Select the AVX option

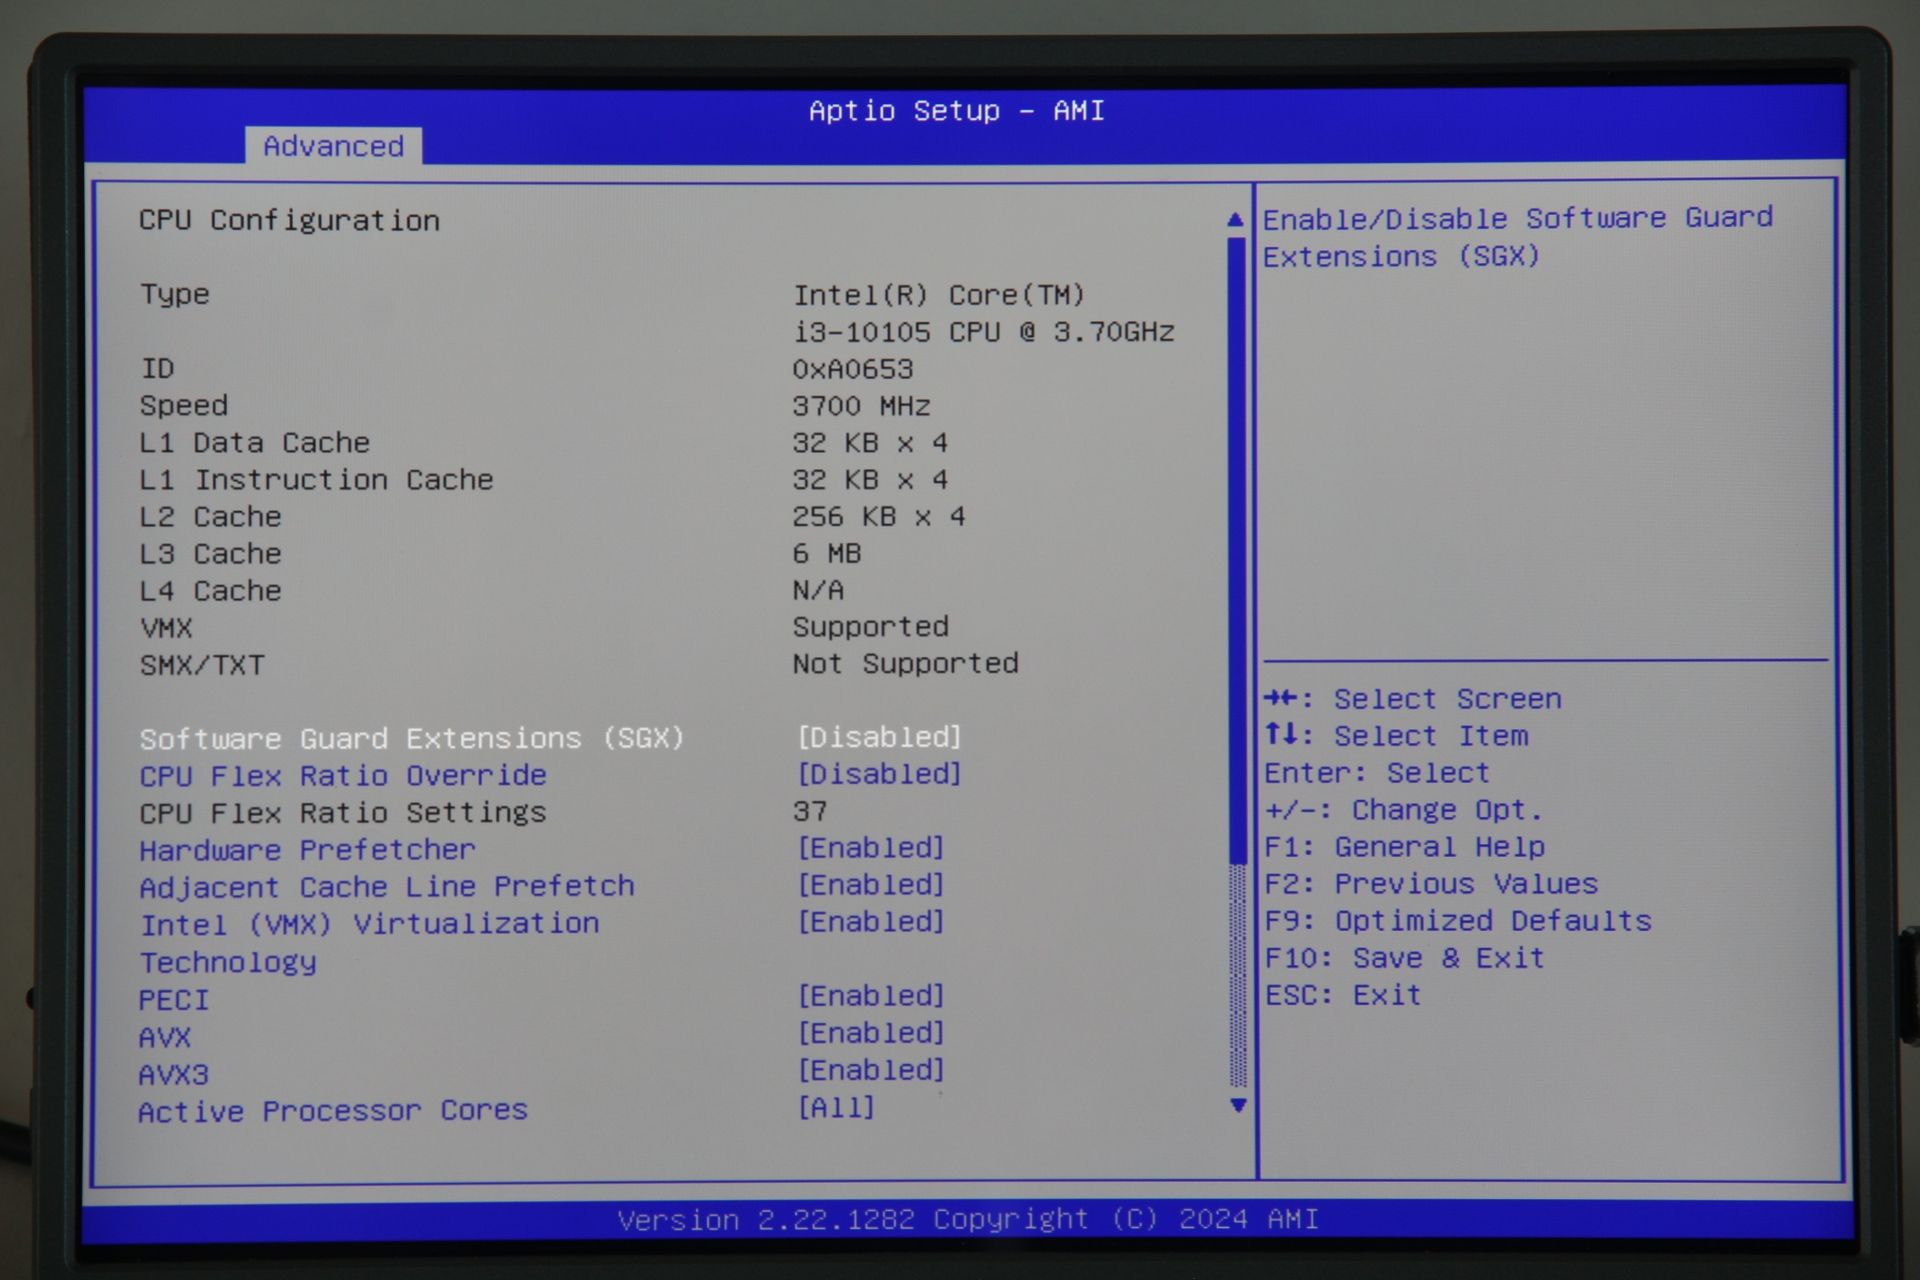pos(165,1038)
